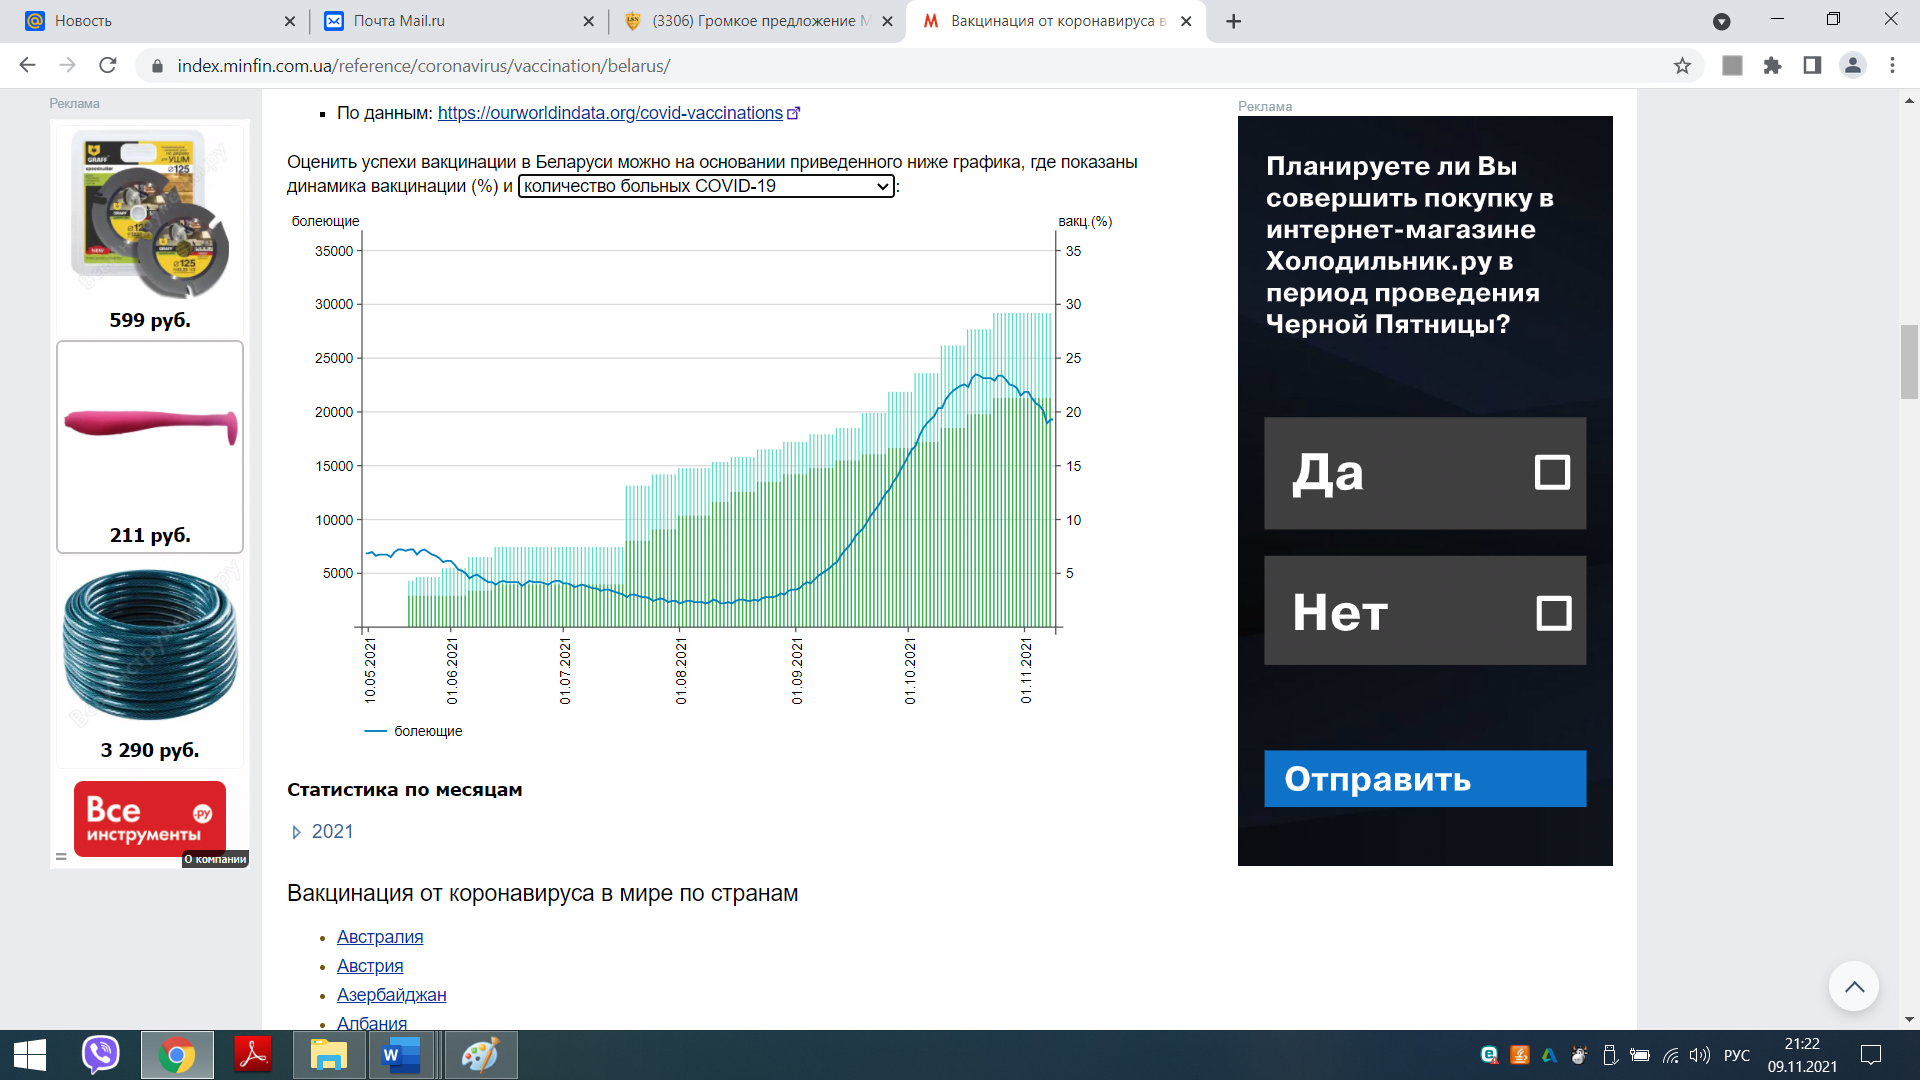Open 'количество больных COVID-19' dropdown

pyautogui.click(x=705, y=186)
